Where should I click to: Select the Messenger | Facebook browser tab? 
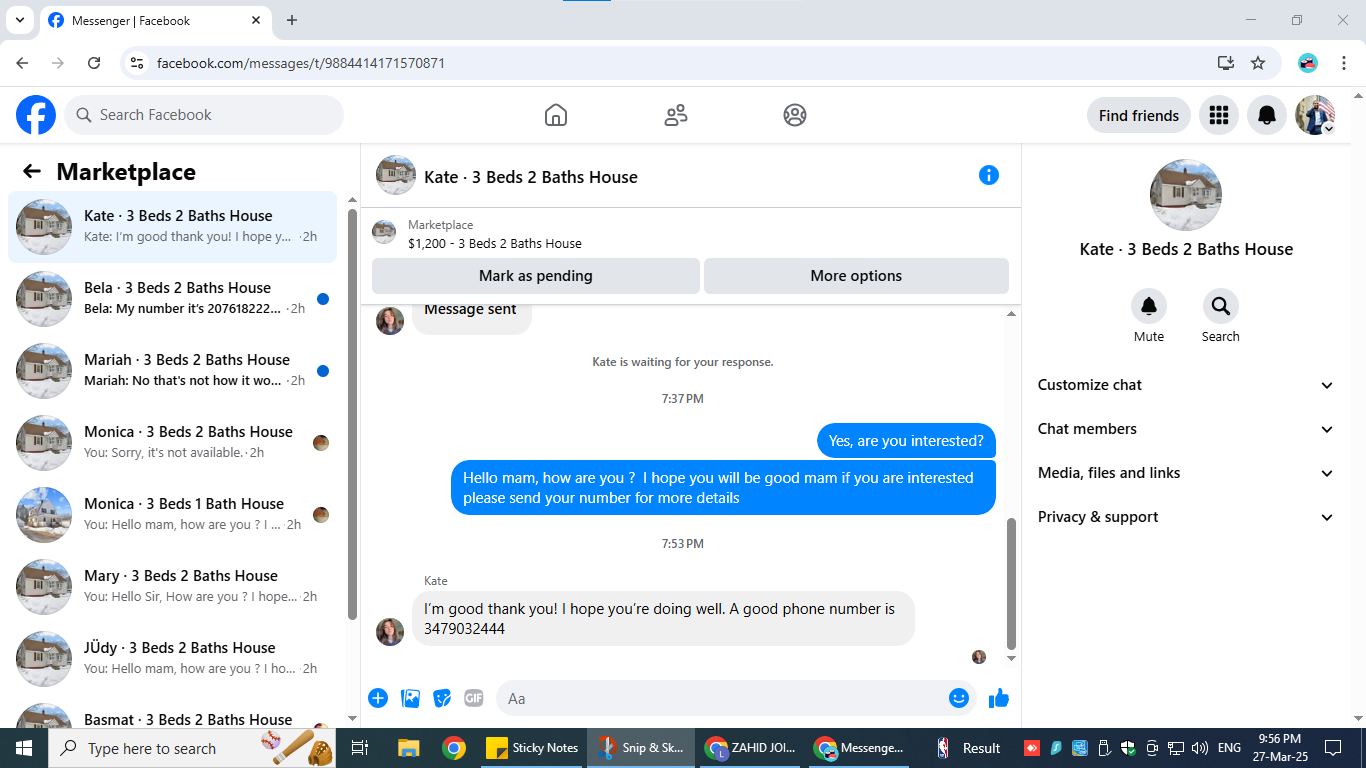158,20
